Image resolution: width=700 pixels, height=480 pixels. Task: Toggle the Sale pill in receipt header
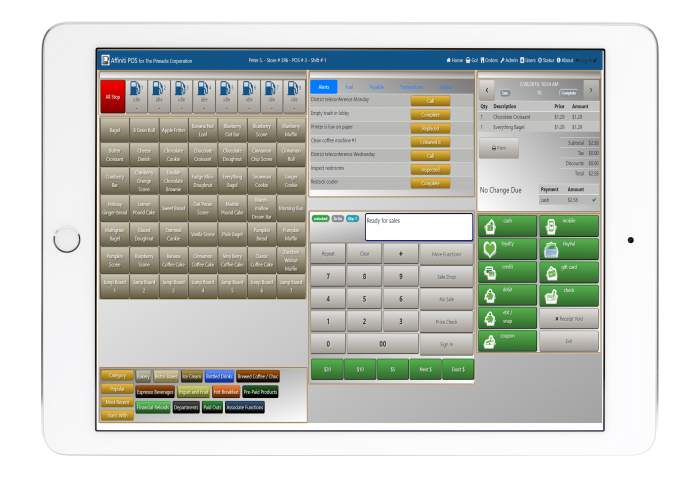click(506, 92)
